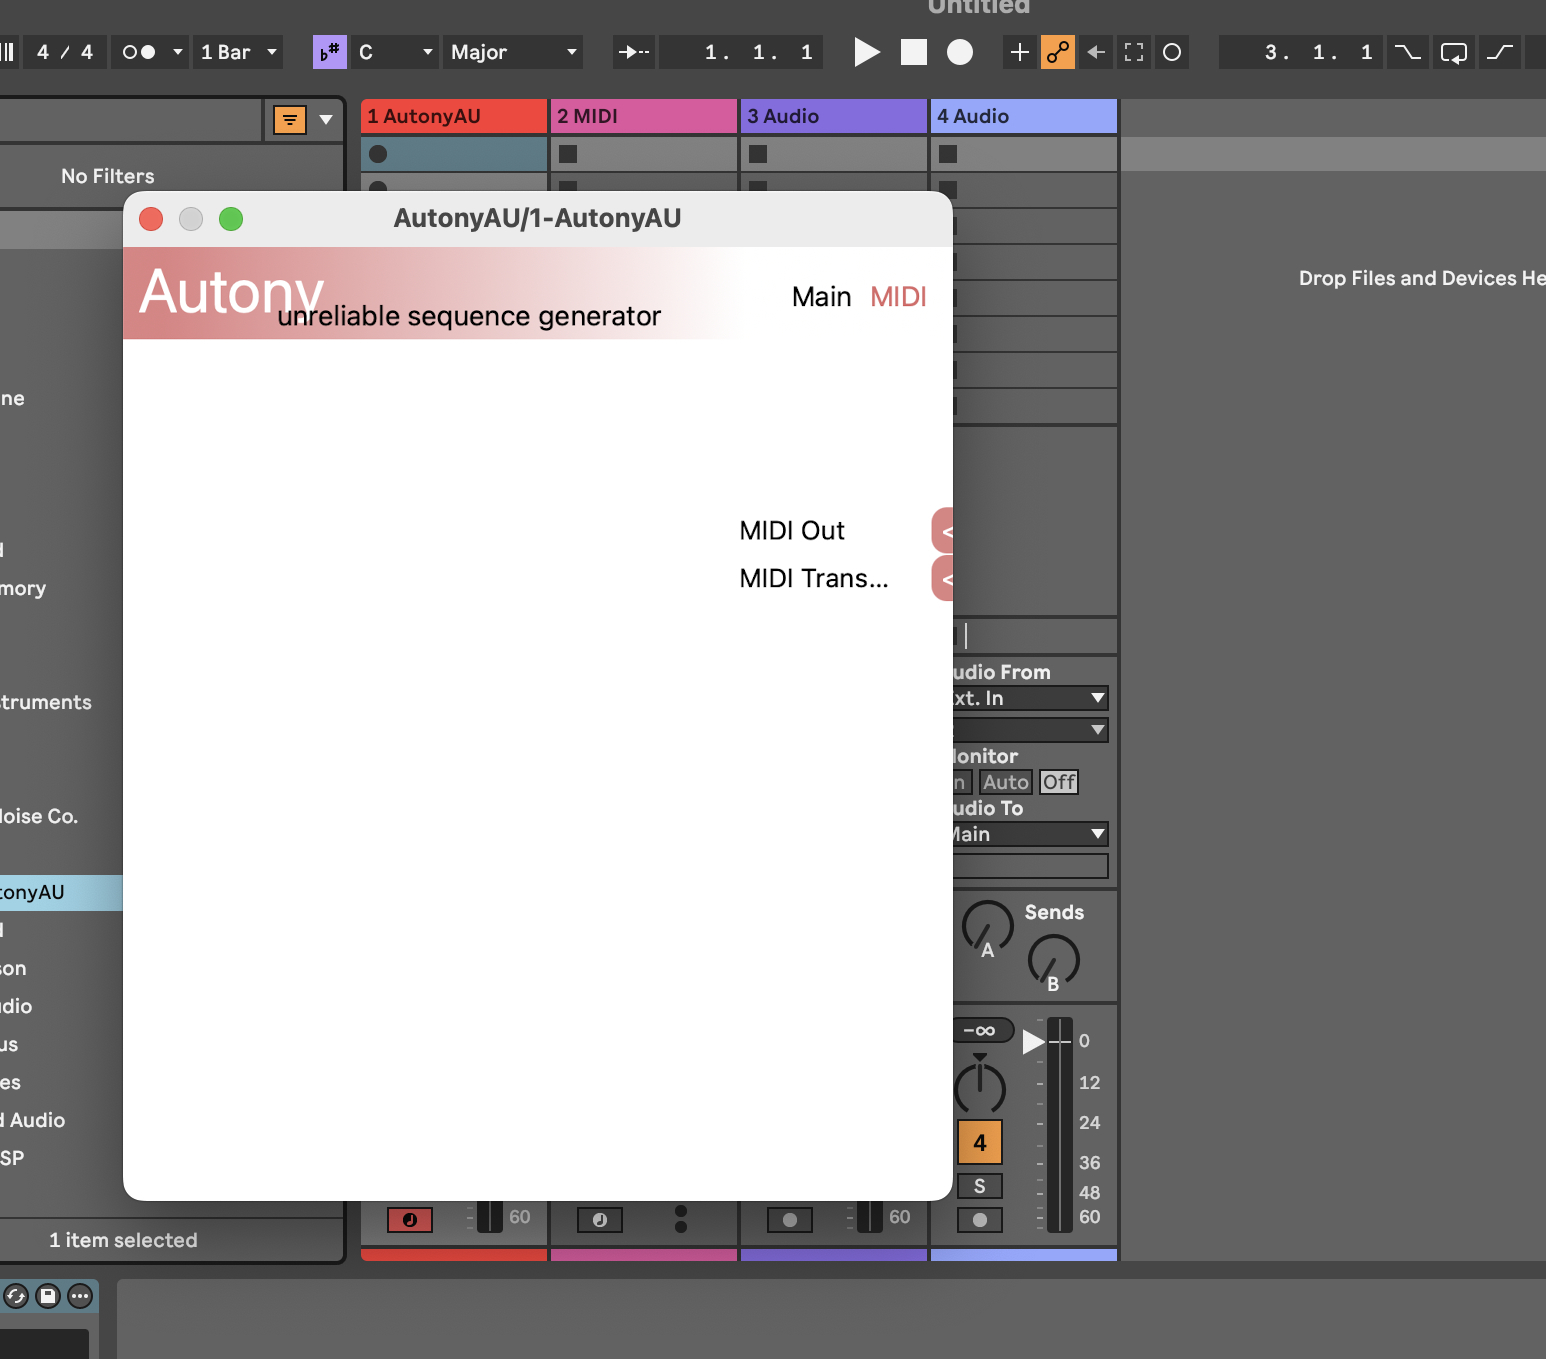Select the 3 Audio track header
Image resolution: width=1546 pixels, height=1359 pixels.
pyautogui.click(x=834, y=116)
